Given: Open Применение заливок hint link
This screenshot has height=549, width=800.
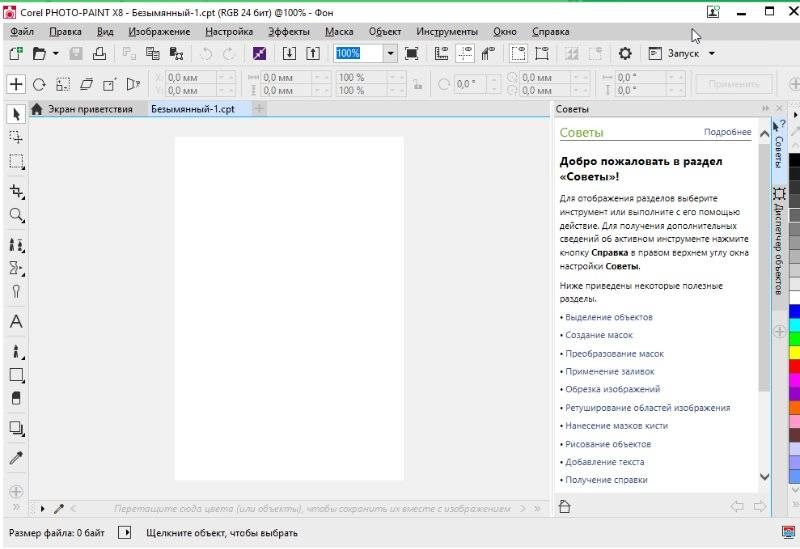Looking at the screenshot, I should point(610,371).
